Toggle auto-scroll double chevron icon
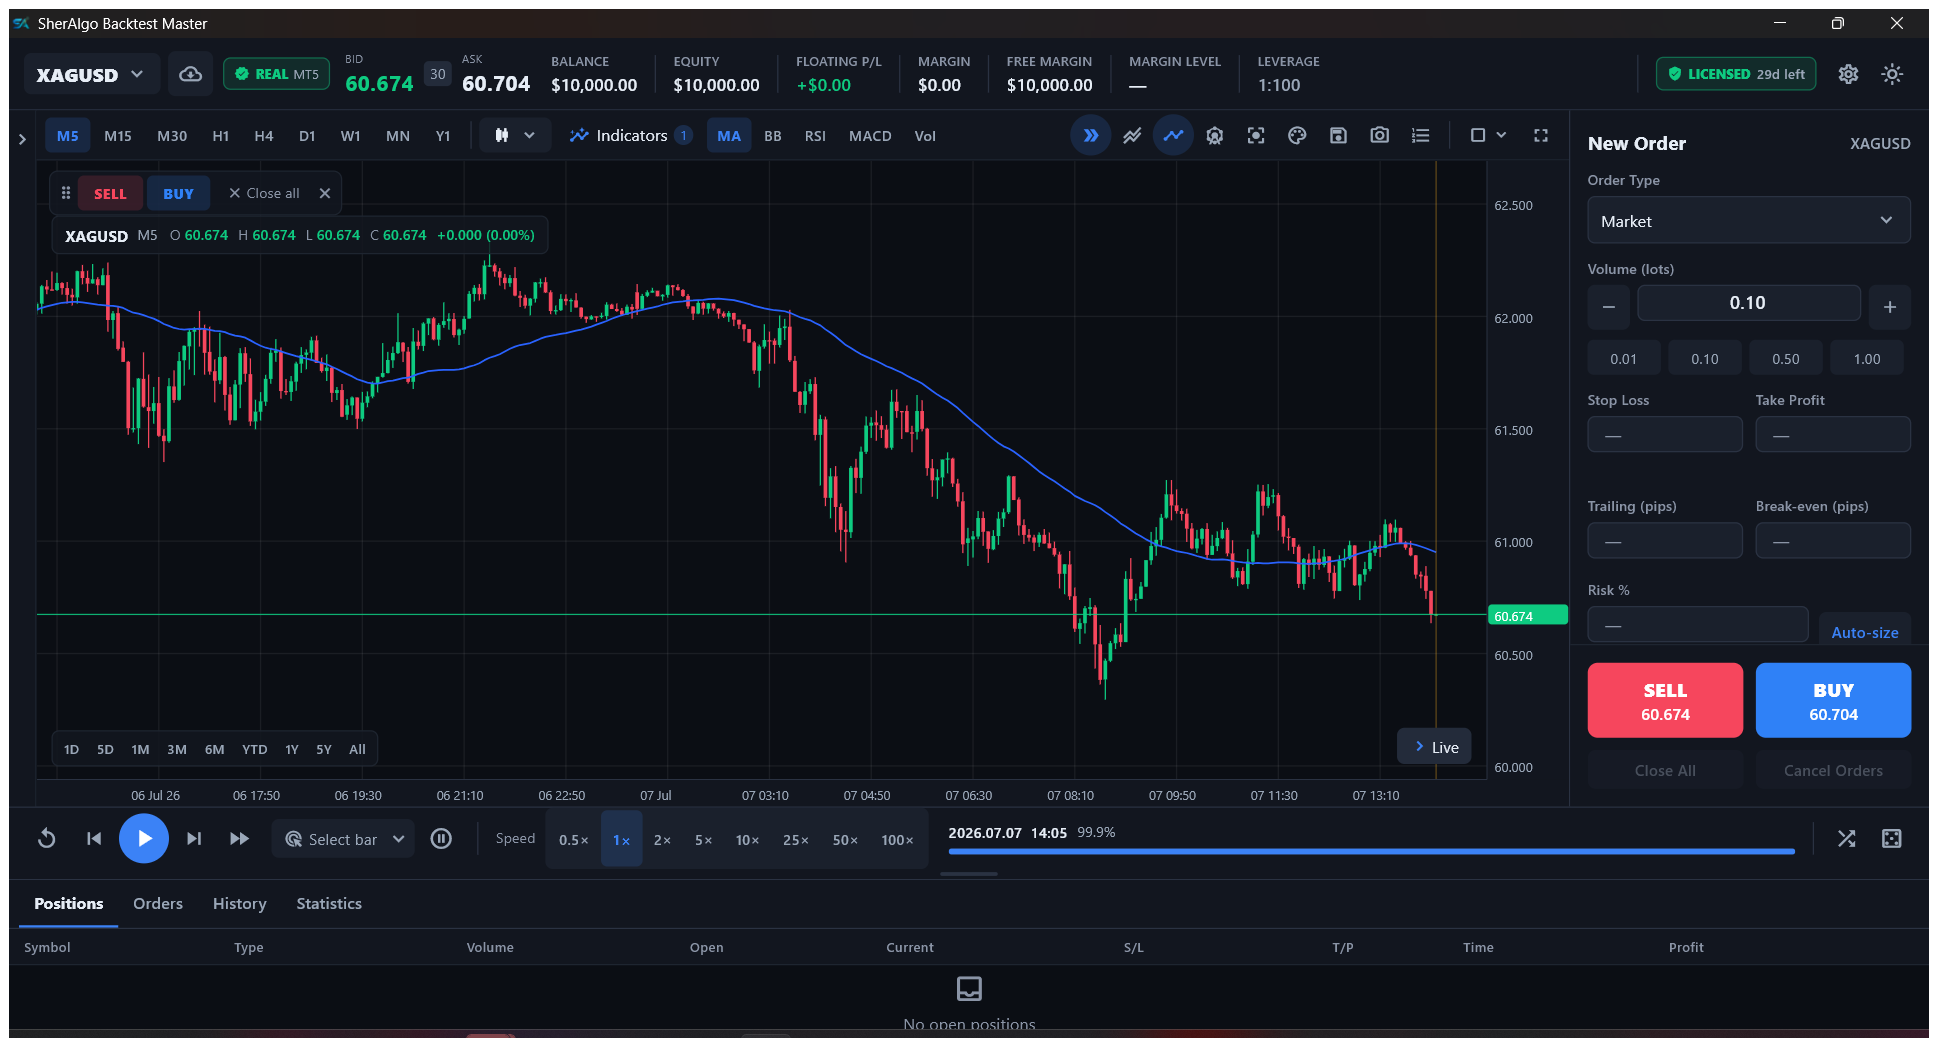The image size is (1938, 1038). tap(1091, 135)
